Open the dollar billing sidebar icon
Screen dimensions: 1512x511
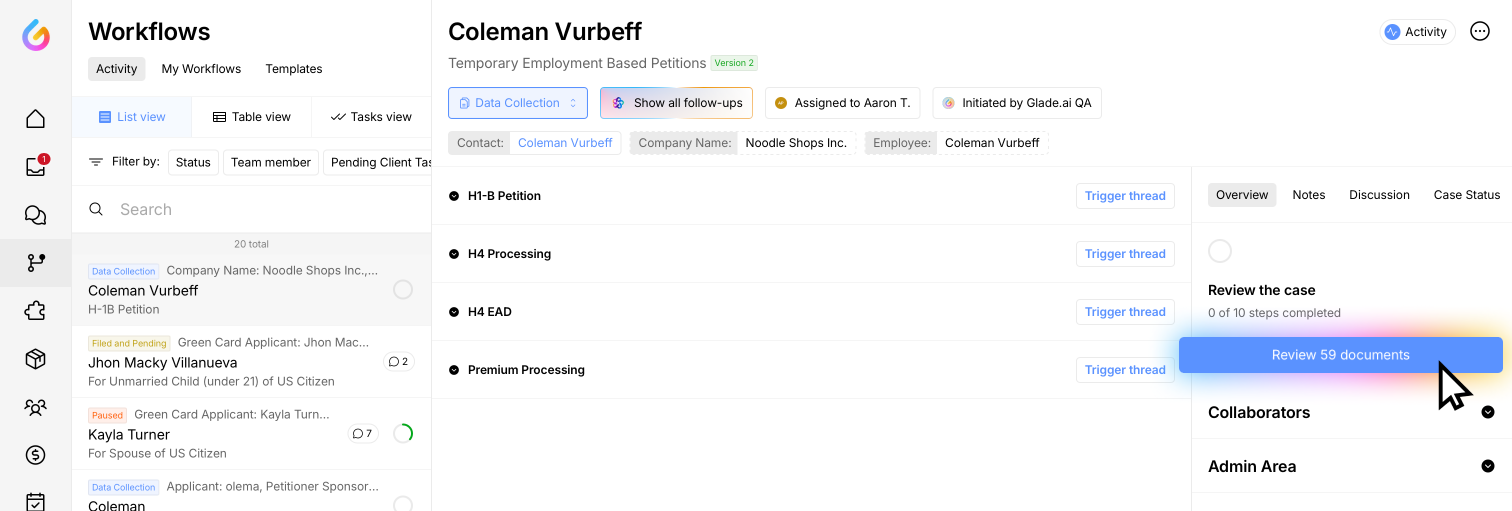coord(35,455)
